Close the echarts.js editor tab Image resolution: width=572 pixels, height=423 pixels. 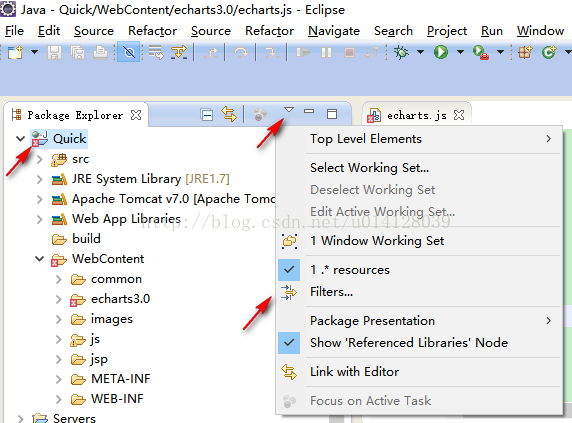pyautogui.click(x=459, y=115)
